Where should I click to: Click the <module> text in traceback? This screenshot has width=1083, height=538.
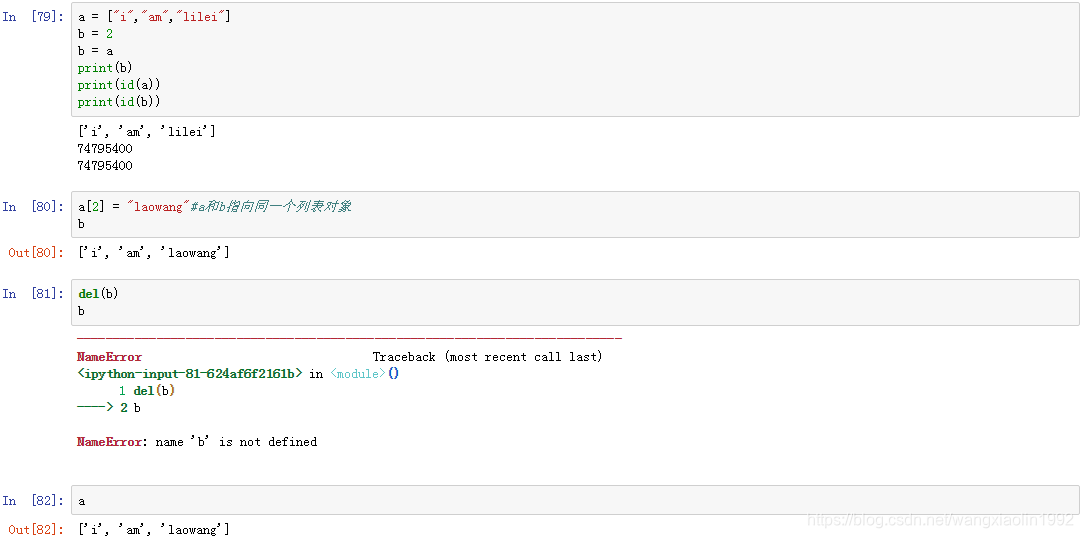[x=358, y=374]
